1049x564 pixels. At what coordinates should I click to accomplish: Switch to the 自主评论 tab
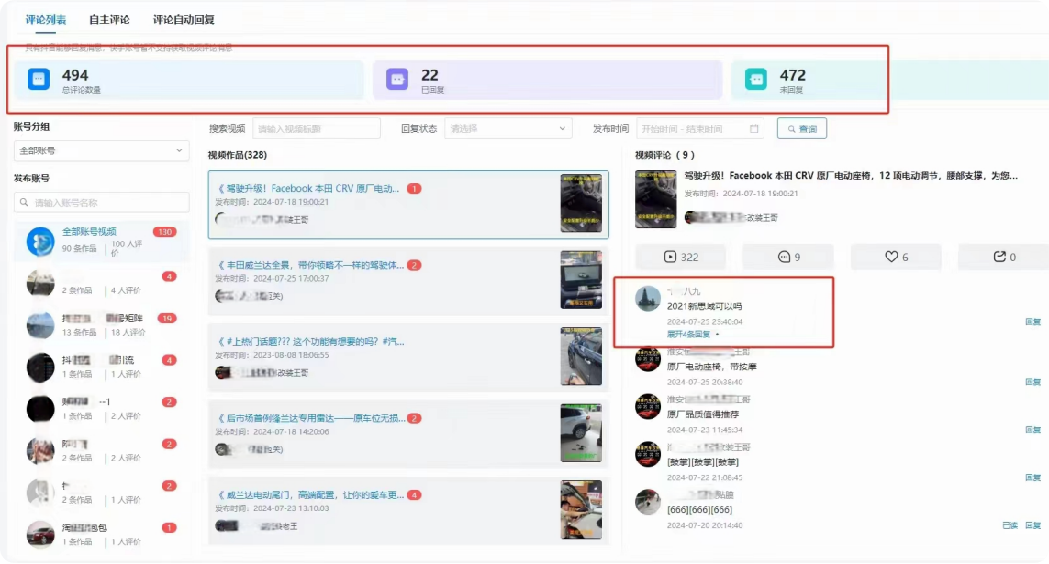click(x=109, y=19)
